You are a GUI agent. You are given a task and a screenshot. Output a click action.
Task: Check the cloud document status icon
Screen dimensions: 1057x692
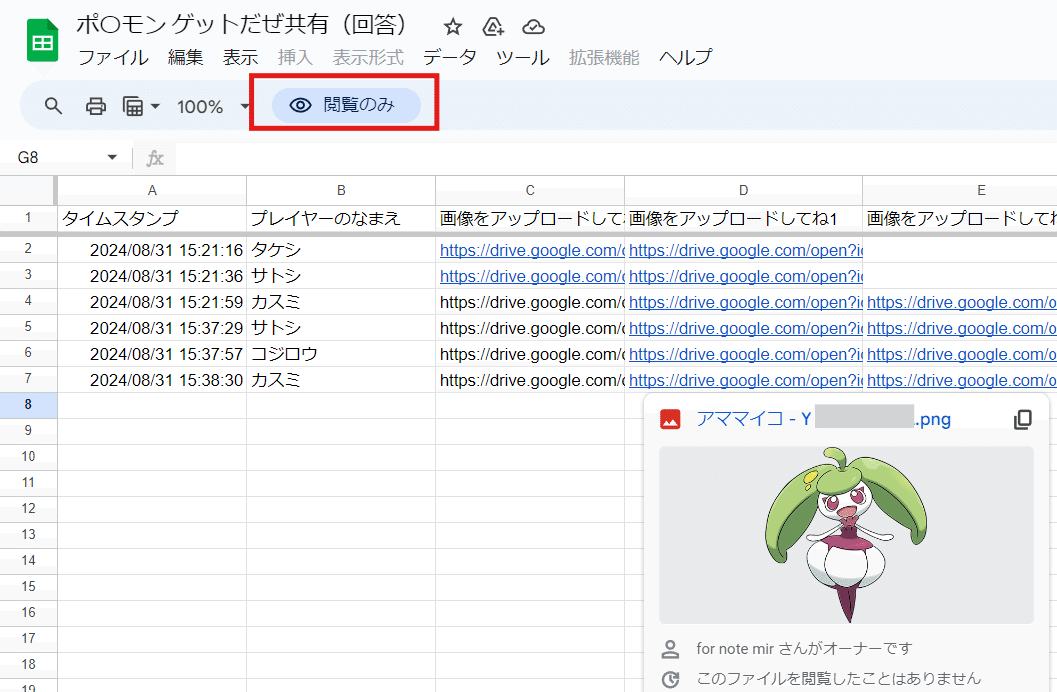point(533,27)
